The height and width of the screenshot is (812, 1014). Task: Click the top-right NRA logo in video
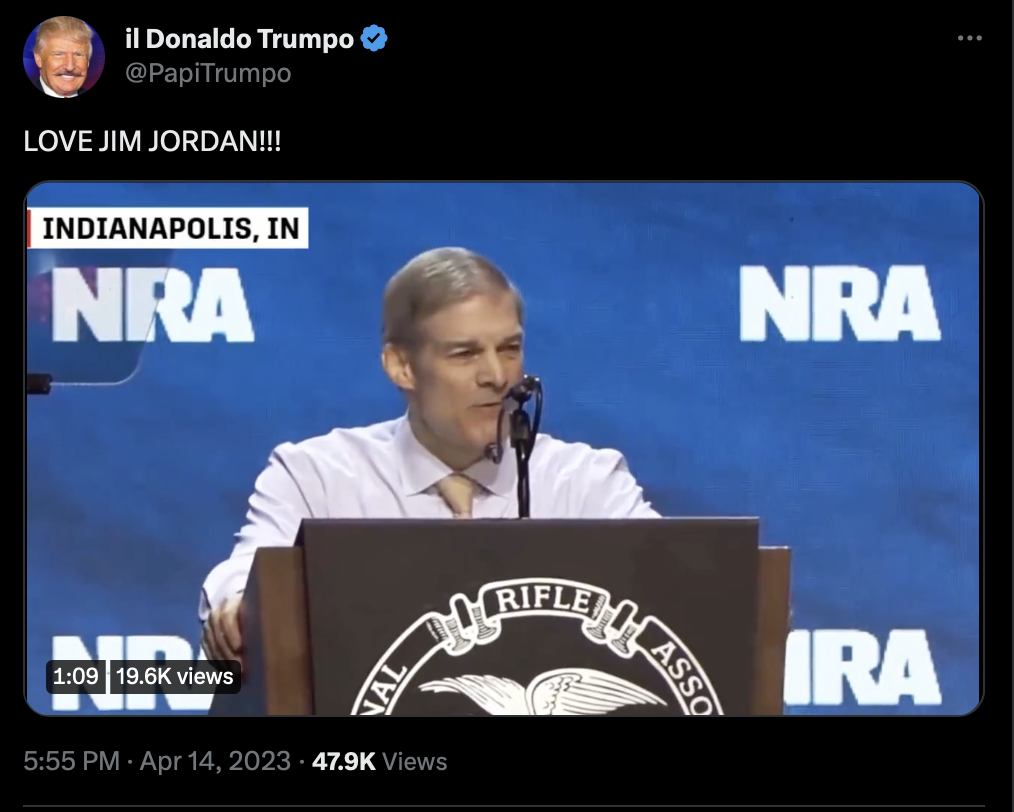coord(839,303)
